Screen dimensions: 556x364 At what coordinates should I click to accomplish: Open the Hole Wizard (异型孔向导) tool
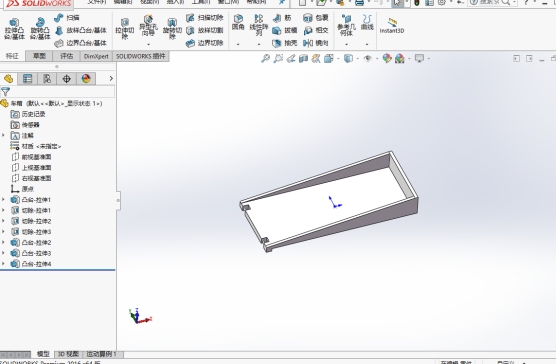(x=148, y=26)
